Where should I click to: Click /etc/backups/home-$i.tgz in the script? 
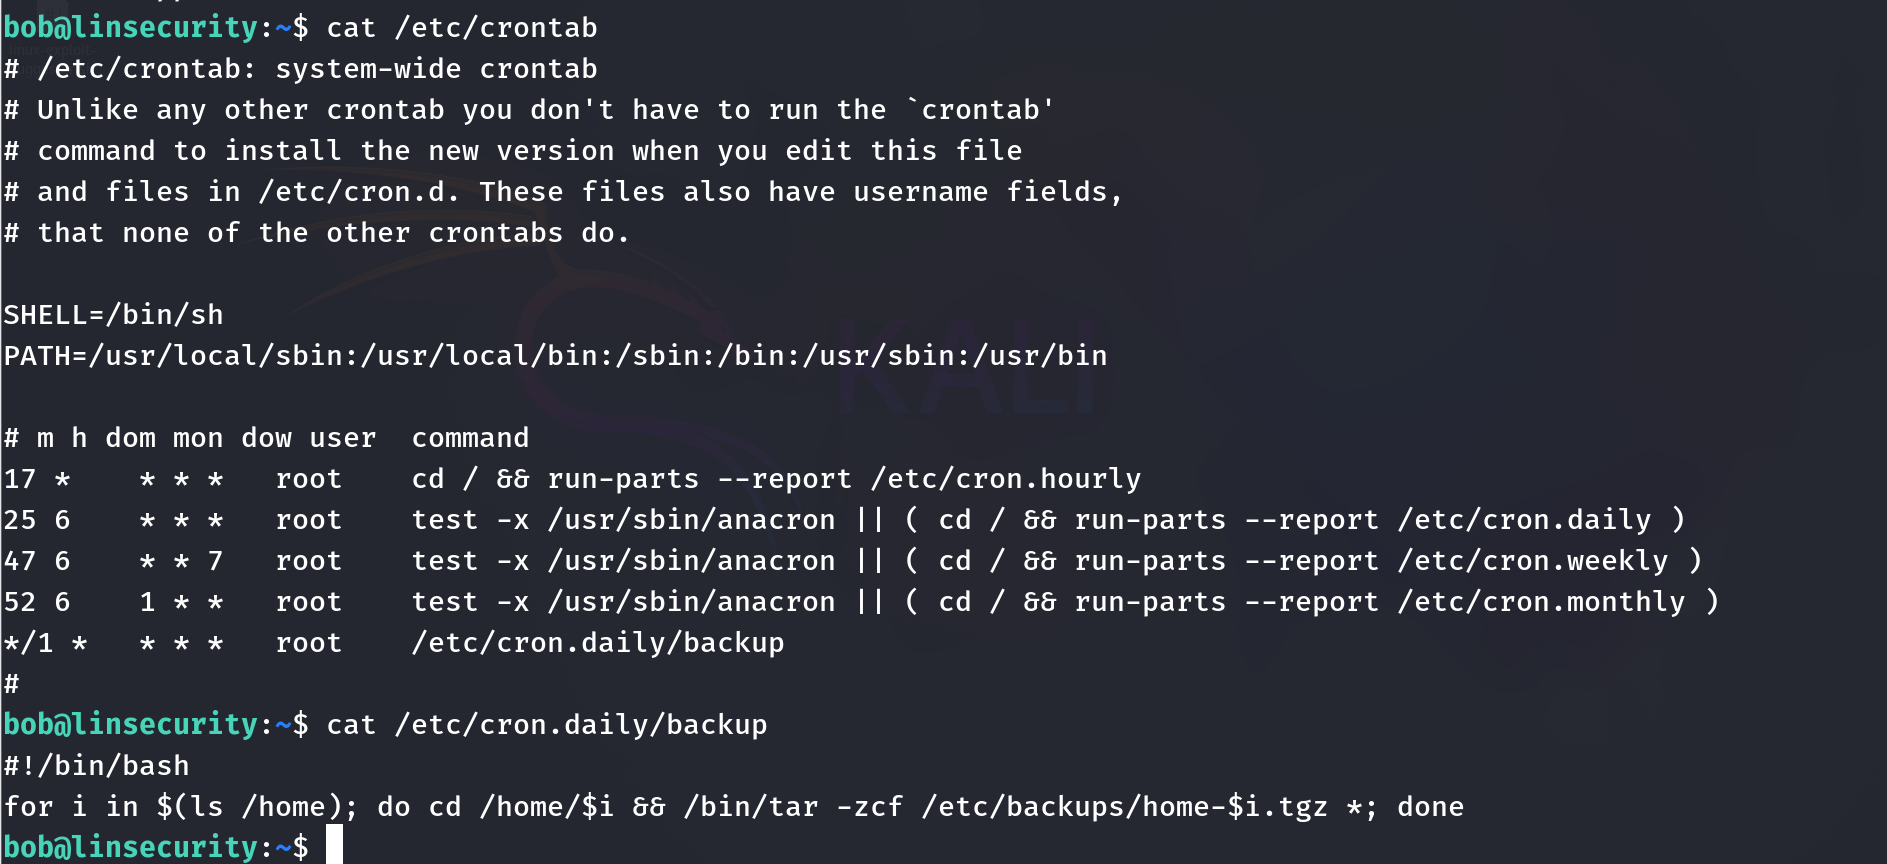pyautogui.click(x=1124, y=807)
